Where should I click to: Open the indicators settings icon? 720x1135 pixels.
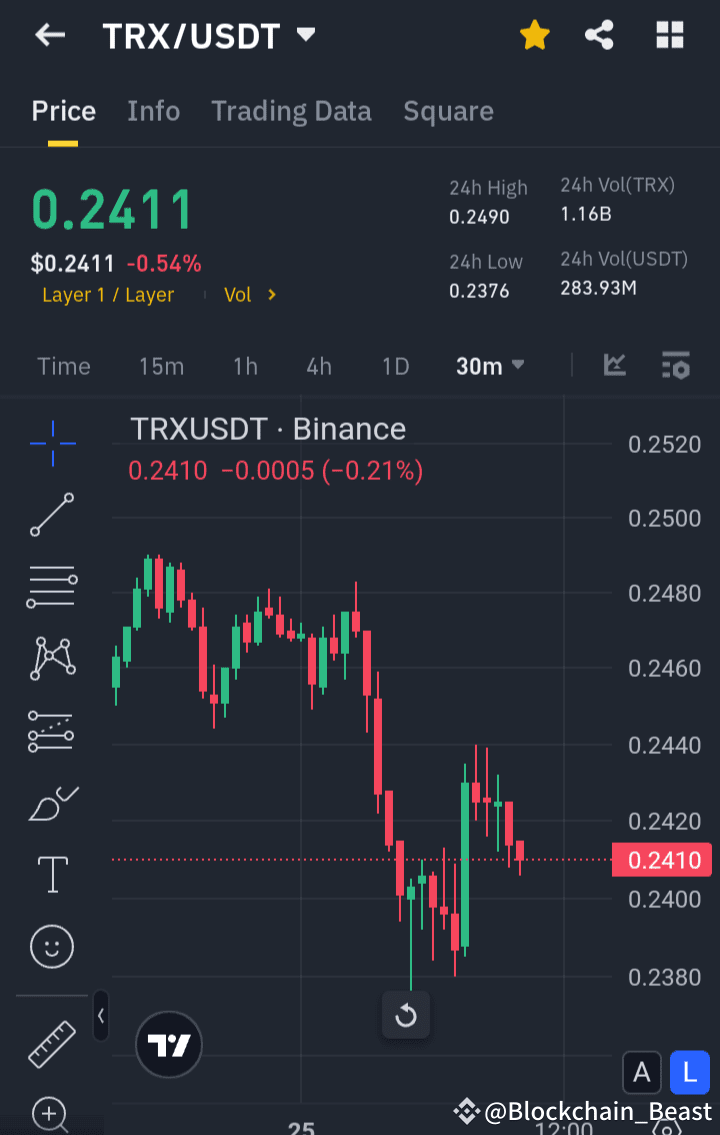676,366
